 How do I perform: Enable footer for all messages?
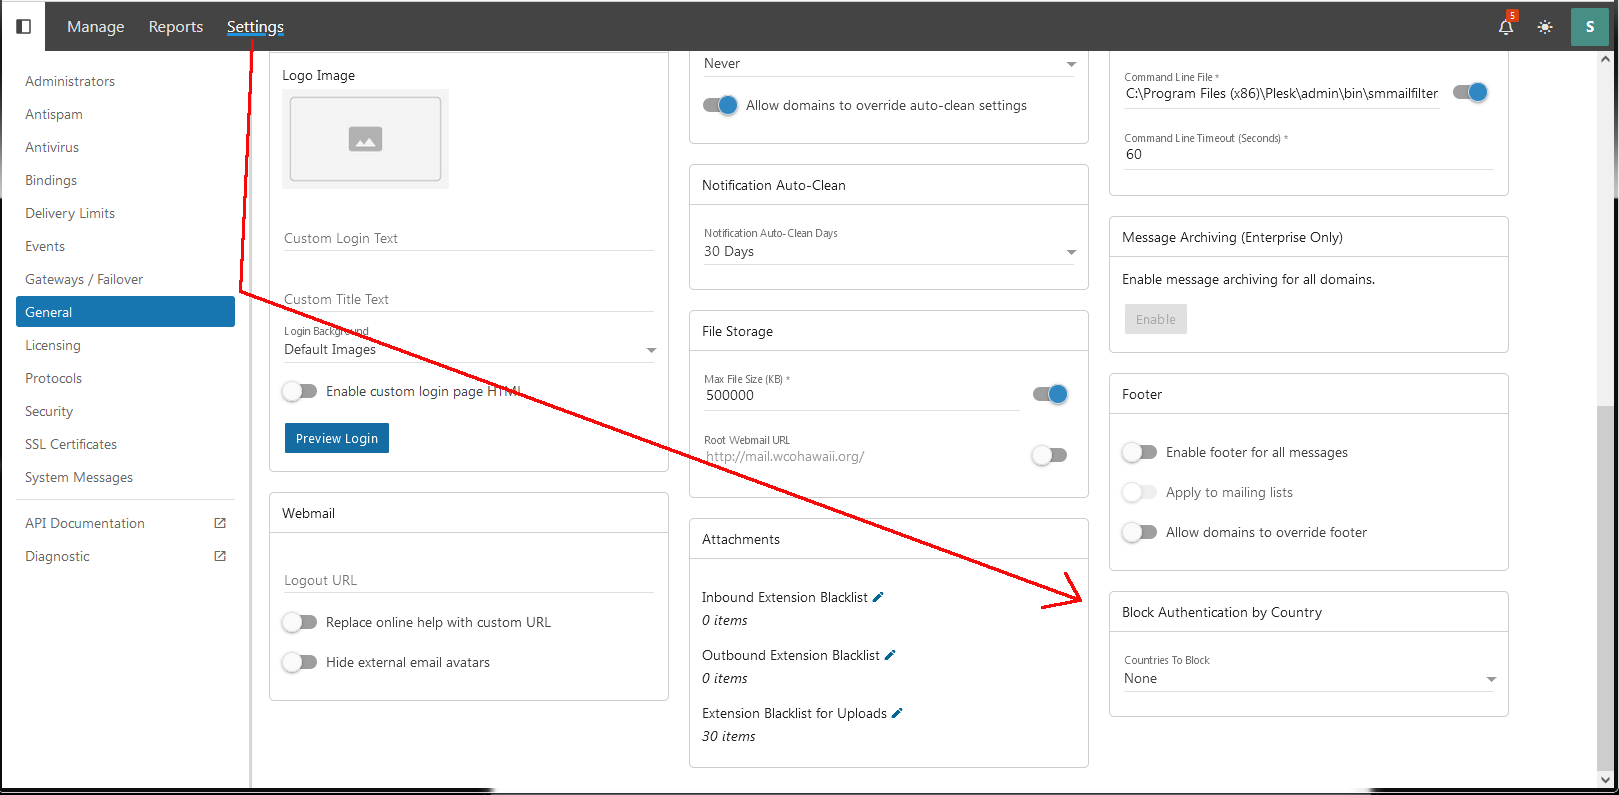(1139, 452)
